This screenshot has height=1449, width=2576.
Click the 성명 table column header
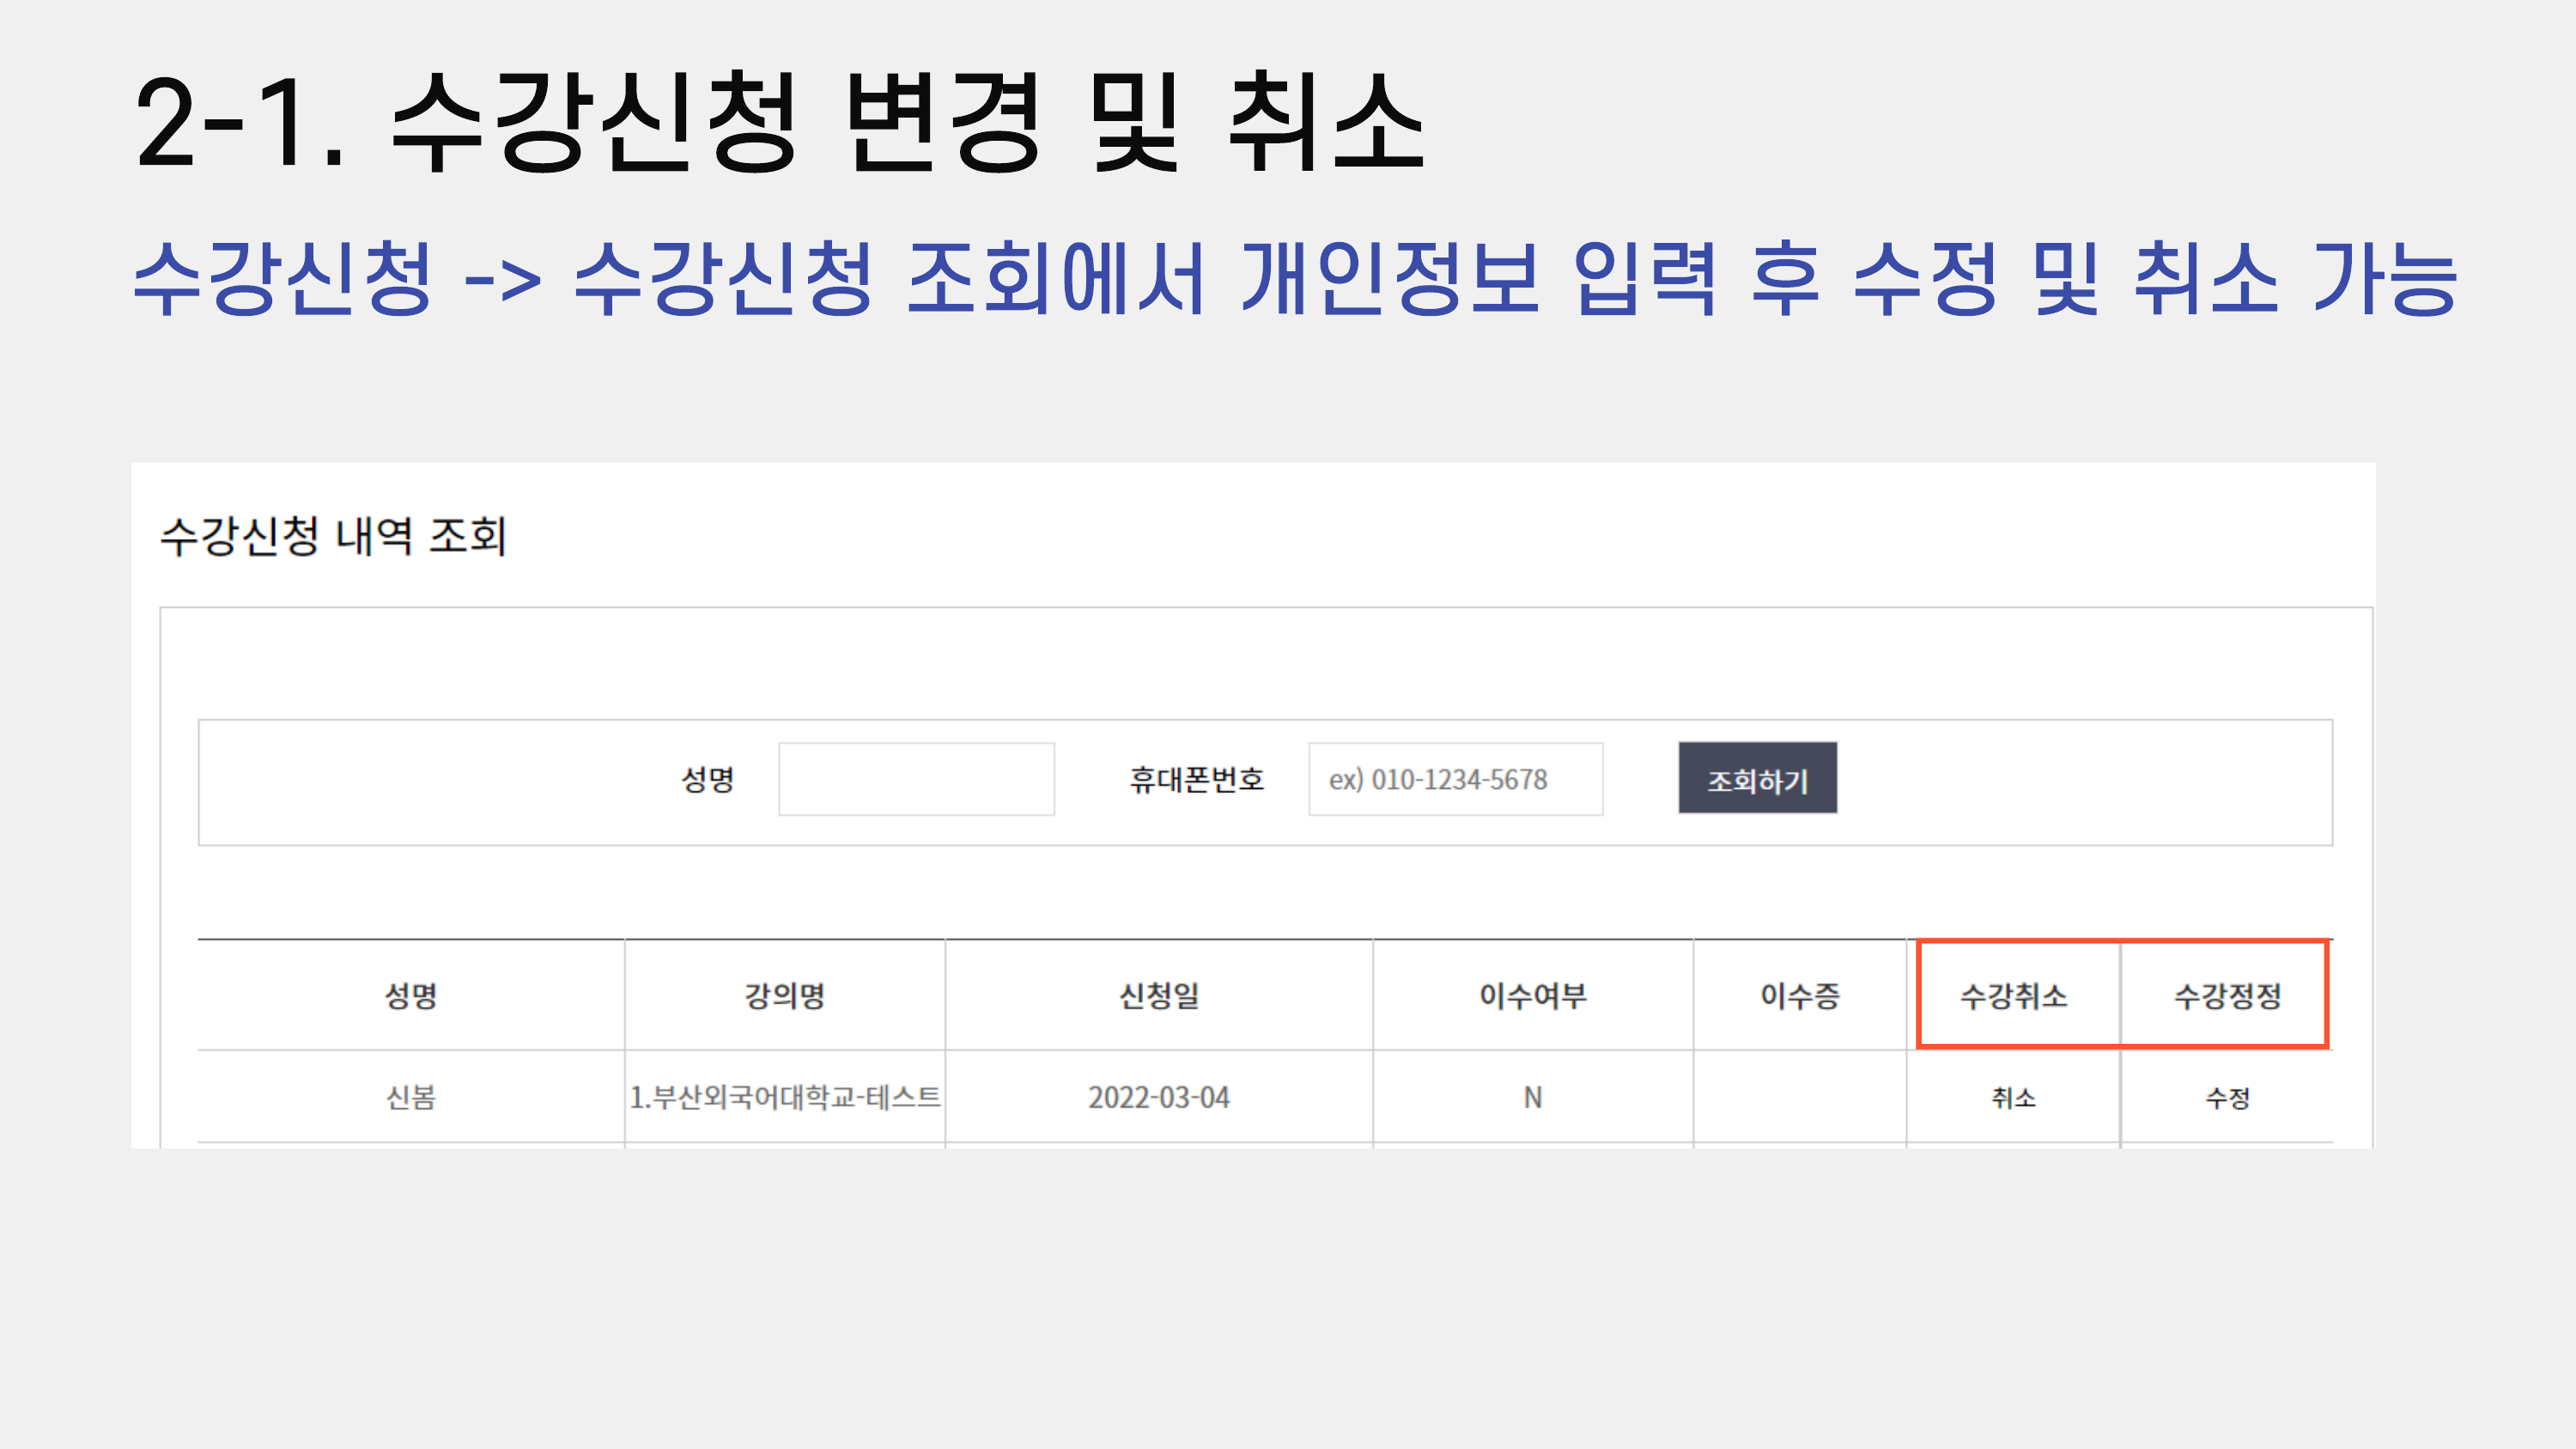tap(410, 995)
